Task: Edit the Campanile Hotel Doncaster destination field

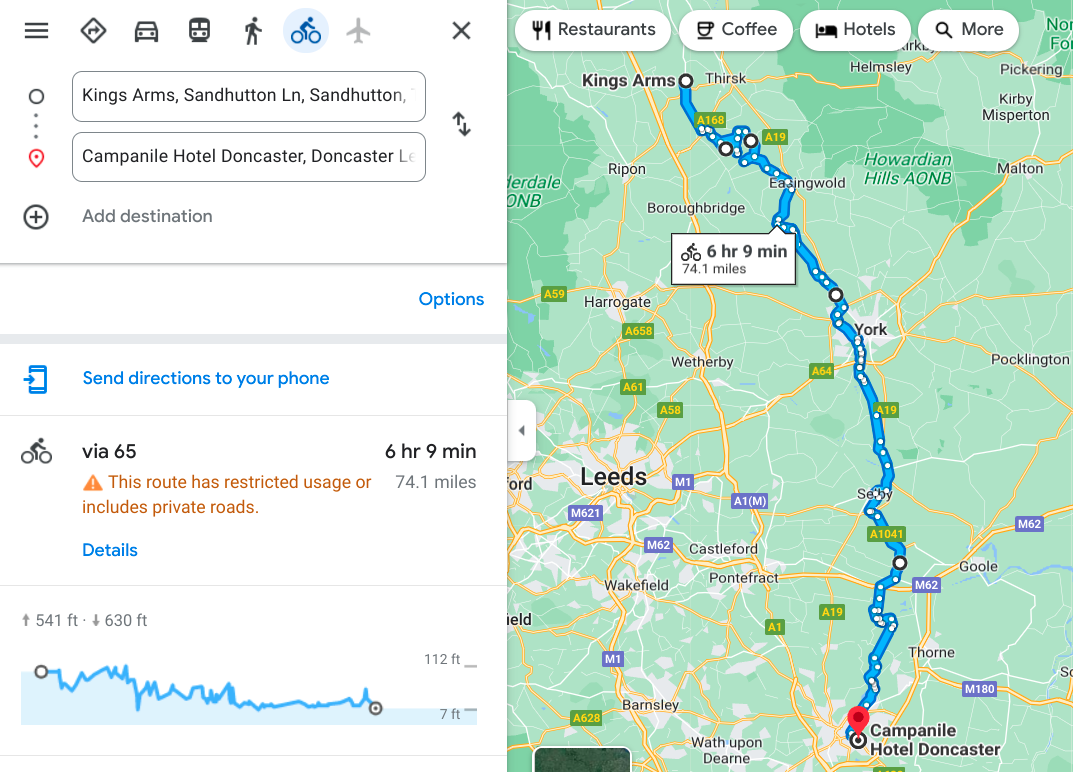Action: click(249, 157)
